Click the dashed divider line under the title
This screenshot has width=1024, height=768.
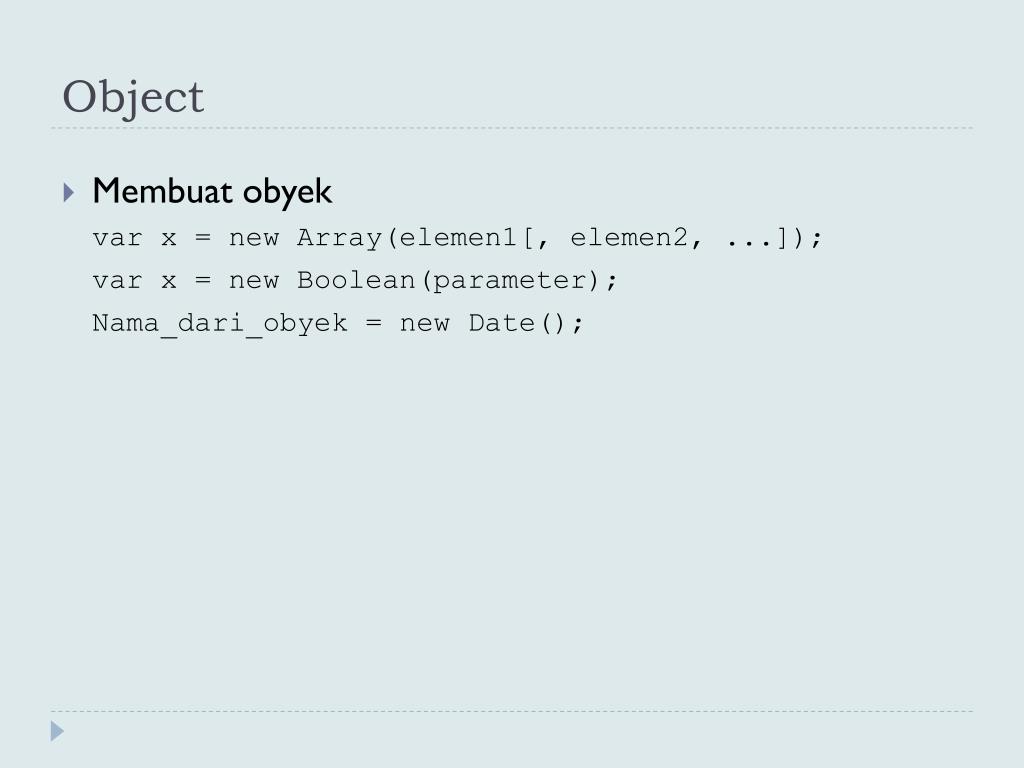pos(512,128)
